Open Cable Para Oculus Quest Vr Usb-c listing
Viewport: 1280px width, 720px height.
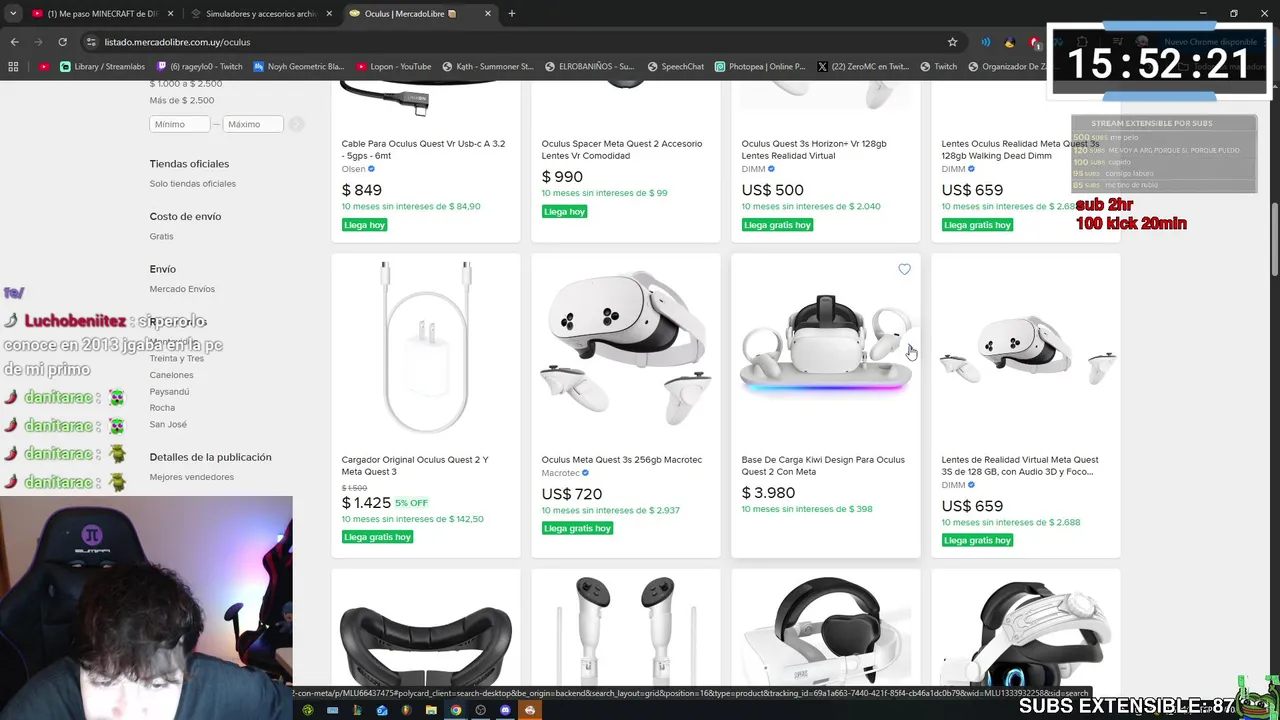[423, 149]
